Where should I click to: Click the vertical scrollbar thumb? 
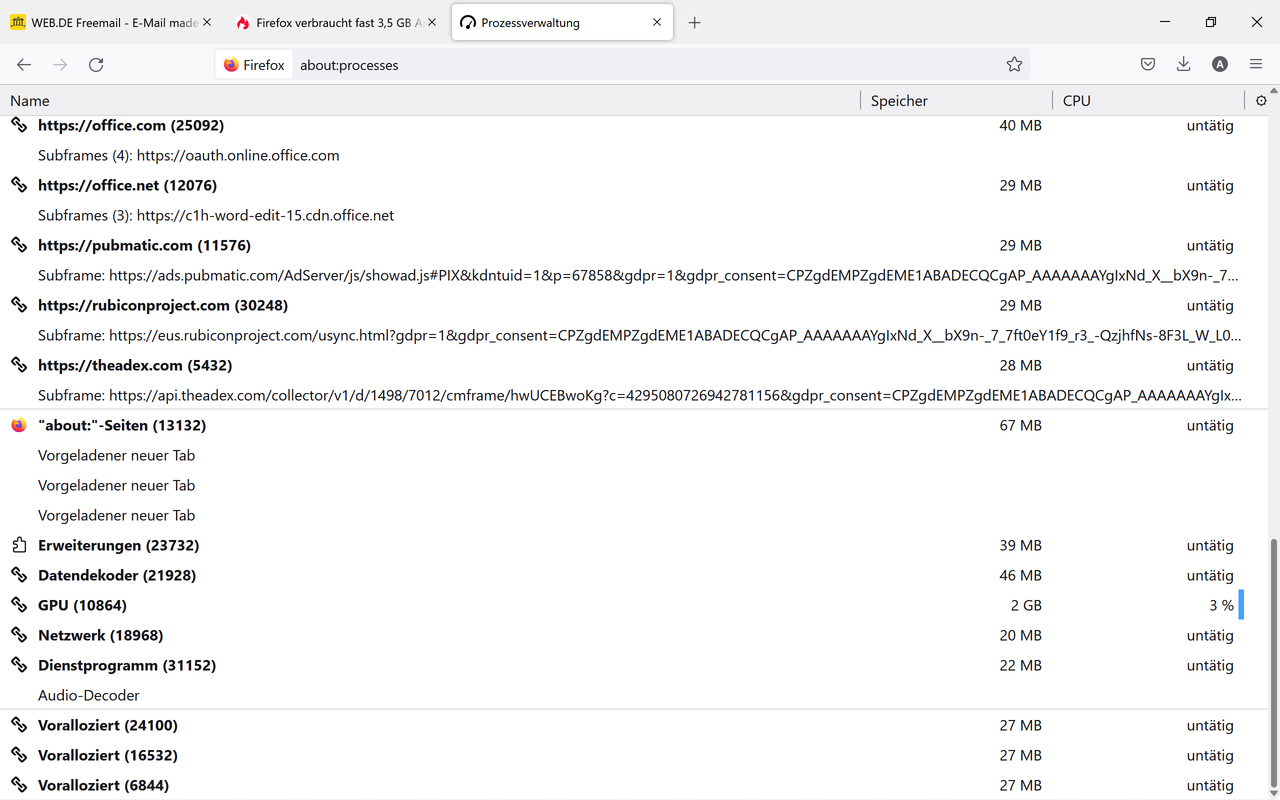[x=1274, y=663]
